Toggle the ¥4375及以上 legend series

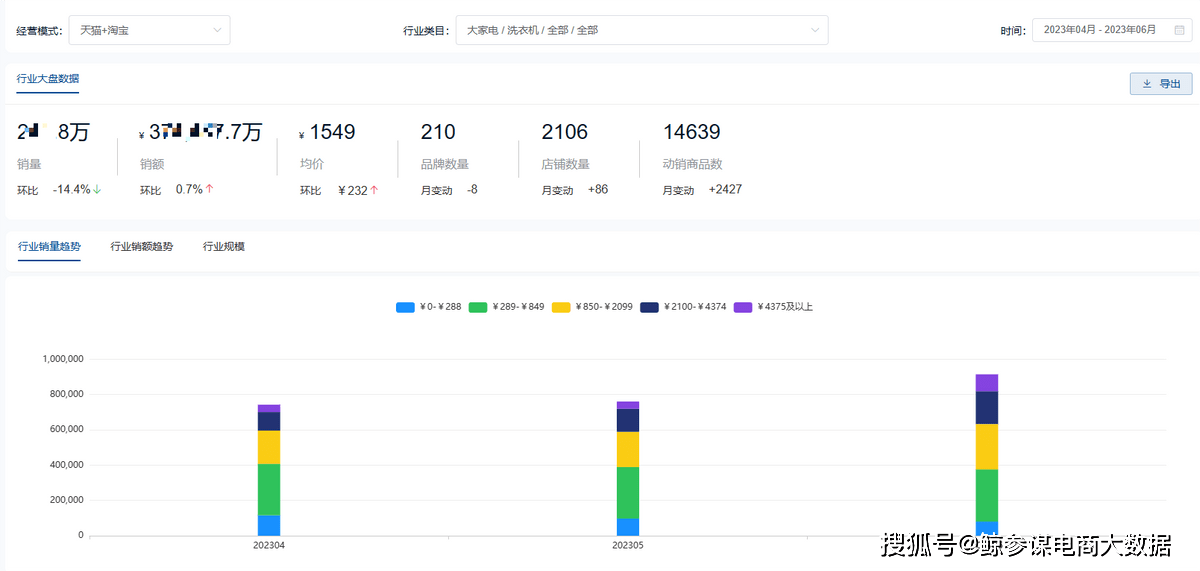pyautogui.click(x=773, y=307)
